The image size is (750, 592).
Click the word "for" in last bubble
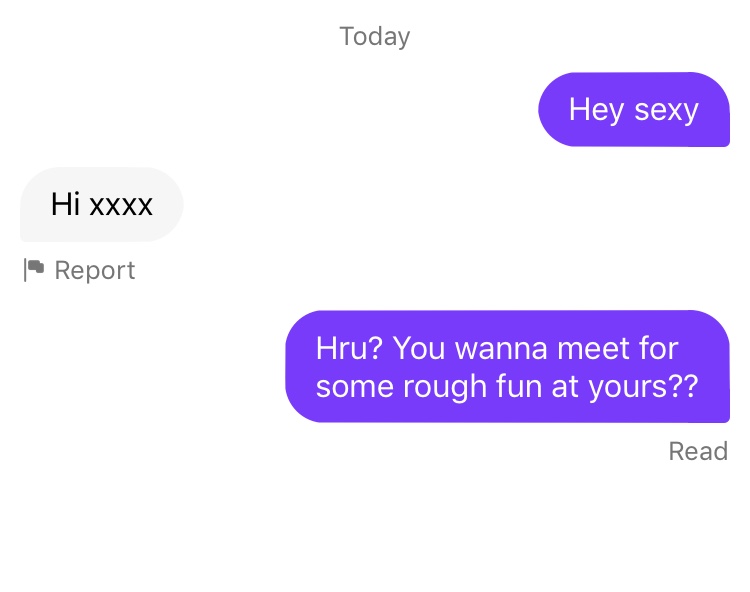coord(659,348)
